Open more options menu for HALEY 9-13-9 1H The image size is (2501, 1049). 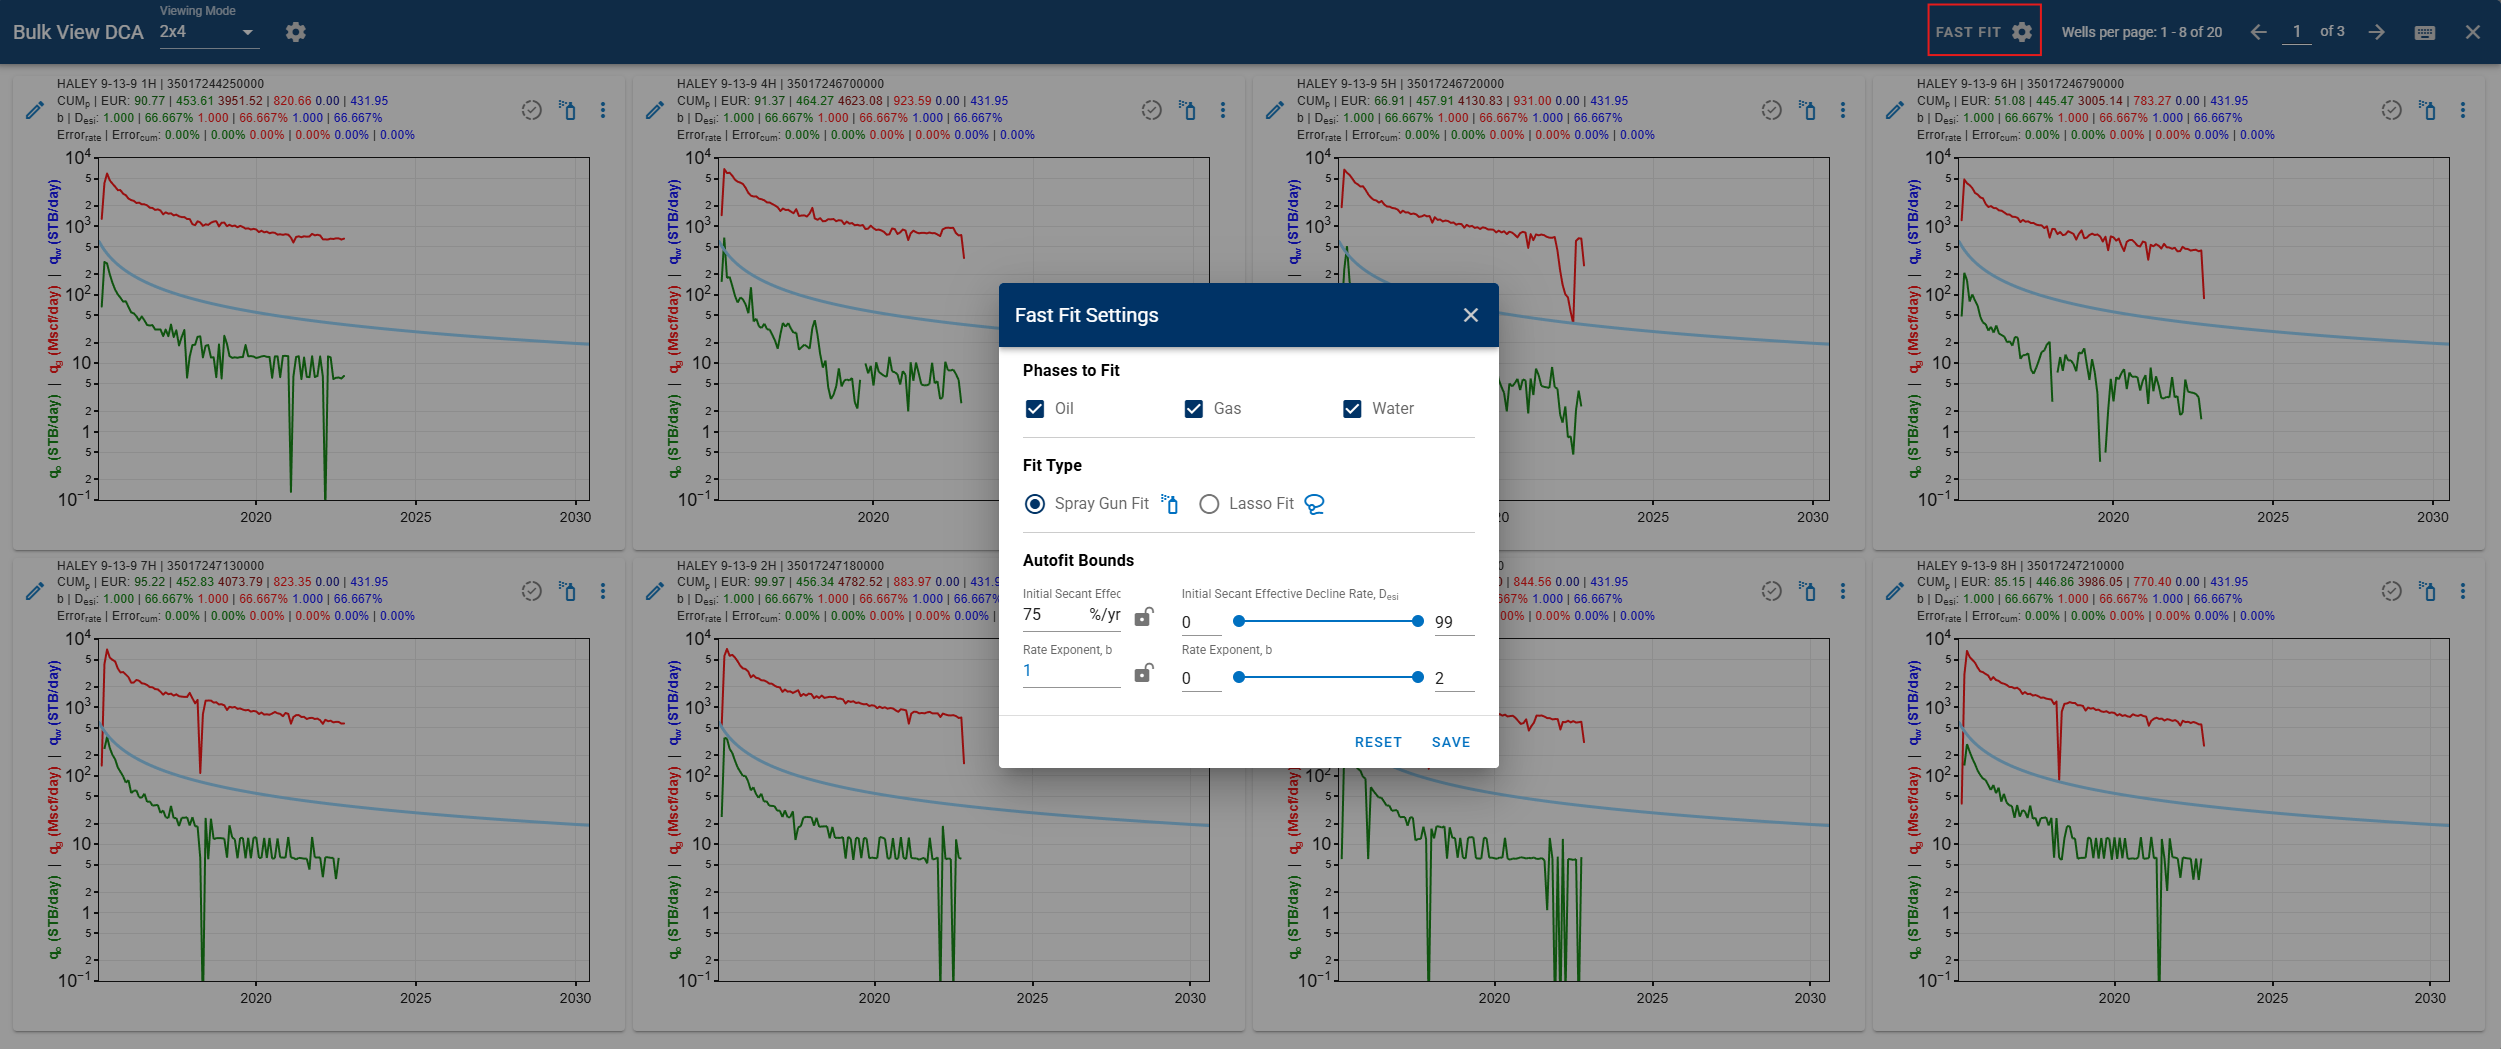603,110
